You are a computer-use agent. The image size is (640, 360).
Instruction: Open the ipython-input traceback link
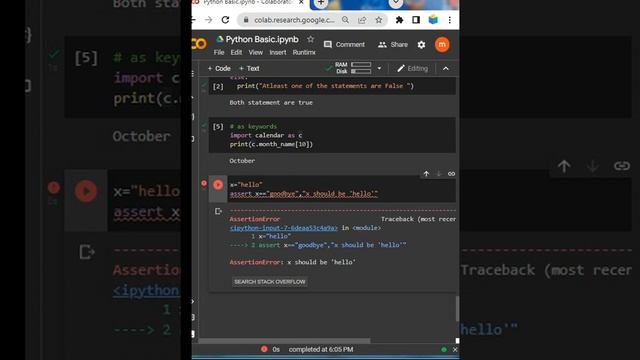284,228
